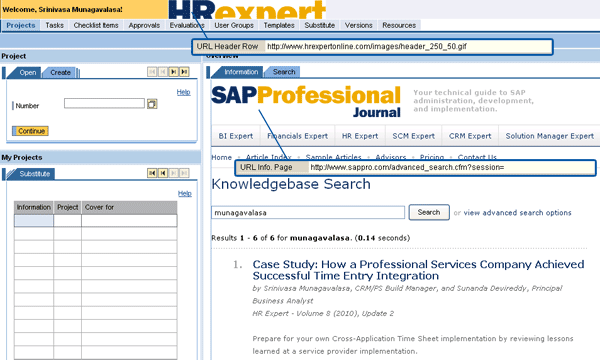Open Help link in My Projects panel
The height and width of the screenshot is (360, 600).
click(x=184, y=194)
